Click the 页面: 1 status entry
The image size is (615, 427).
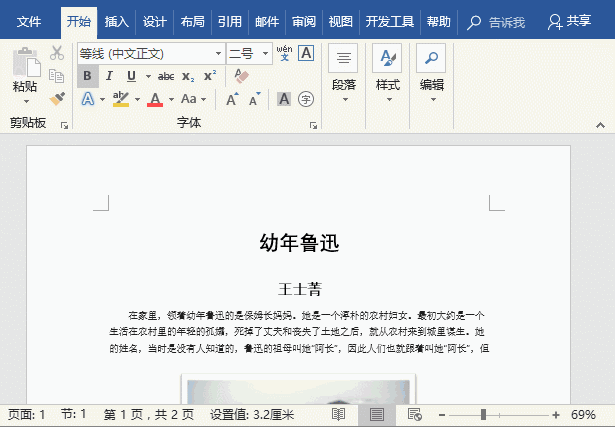click(27, 414)
